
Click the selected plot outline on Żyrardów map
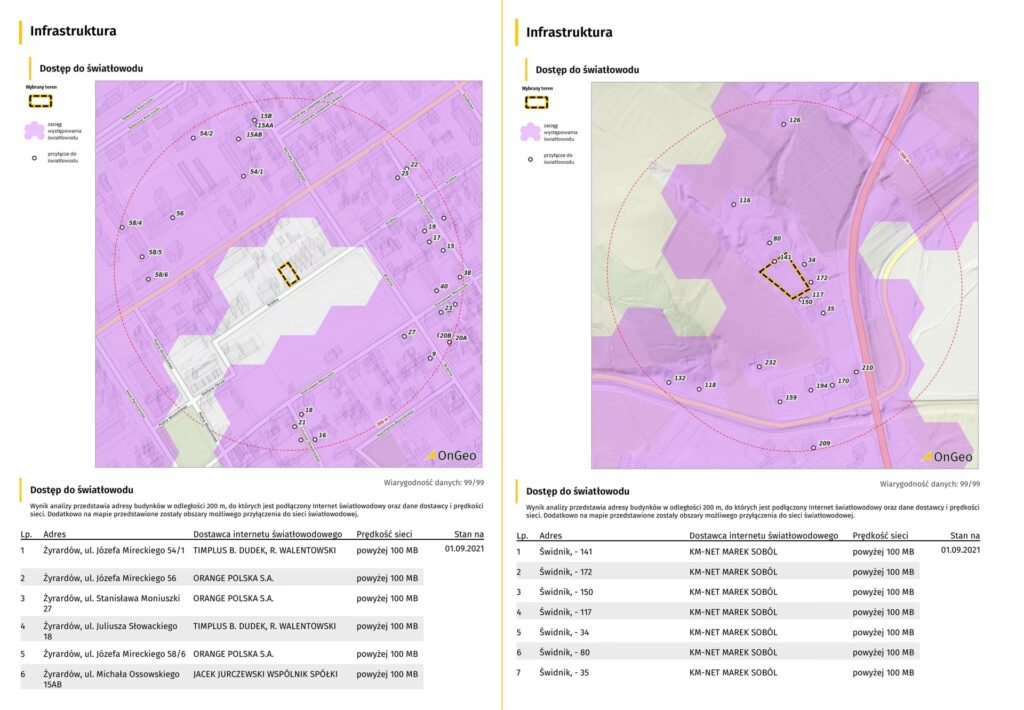coord(287,273)
